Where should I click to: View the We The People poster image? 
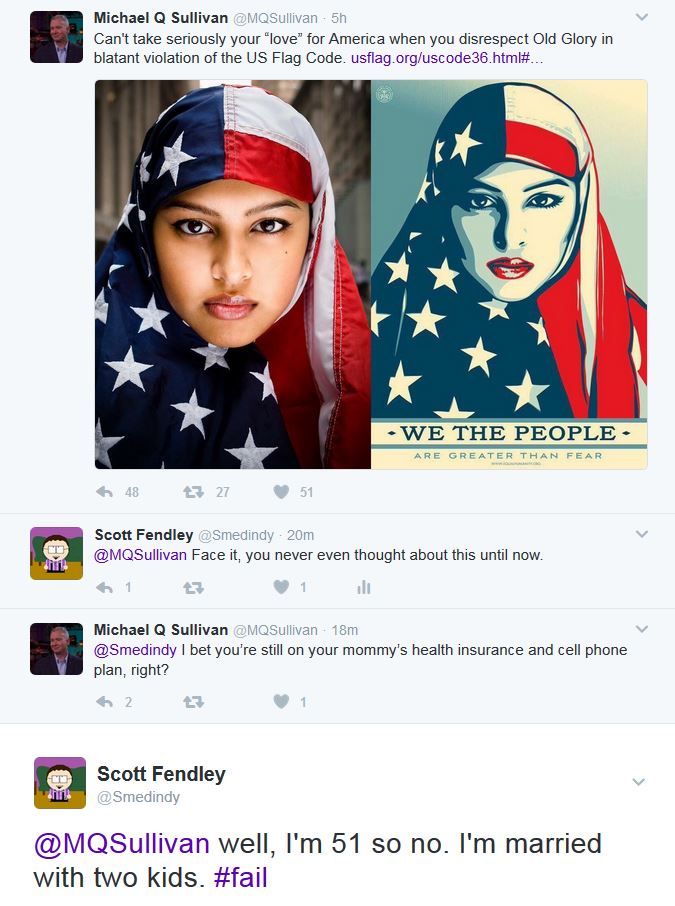tap(509, 274)
